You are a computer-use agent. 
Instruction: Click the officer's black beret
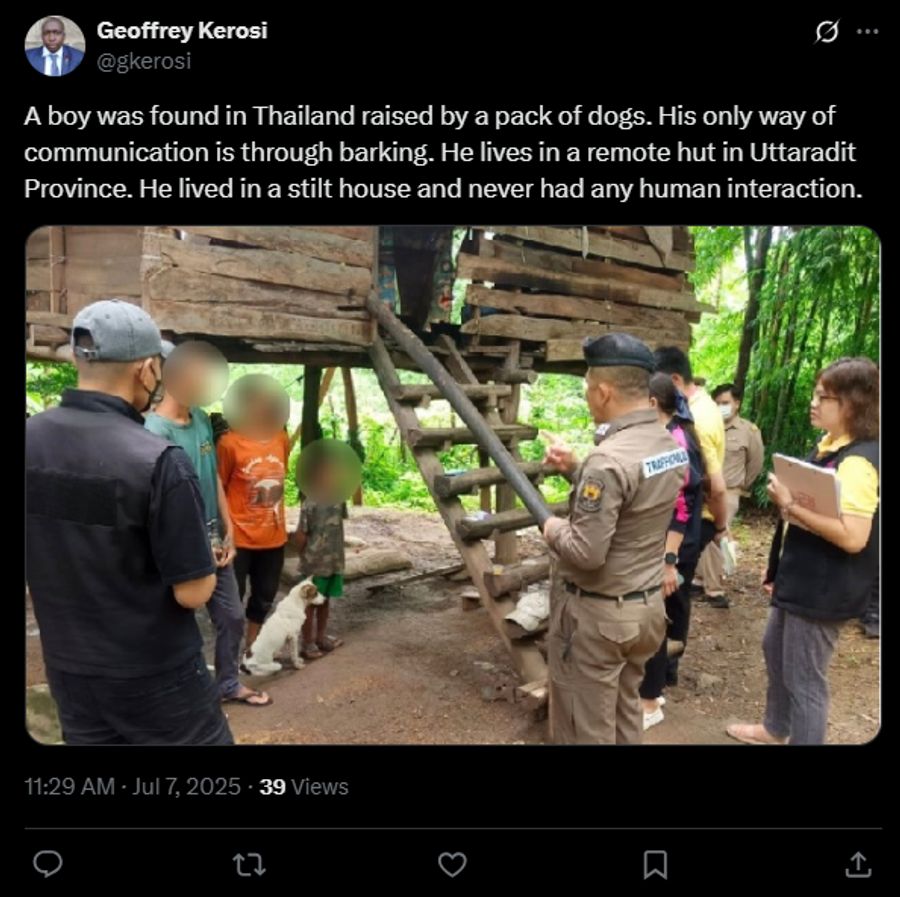click(x=619, y=351)
